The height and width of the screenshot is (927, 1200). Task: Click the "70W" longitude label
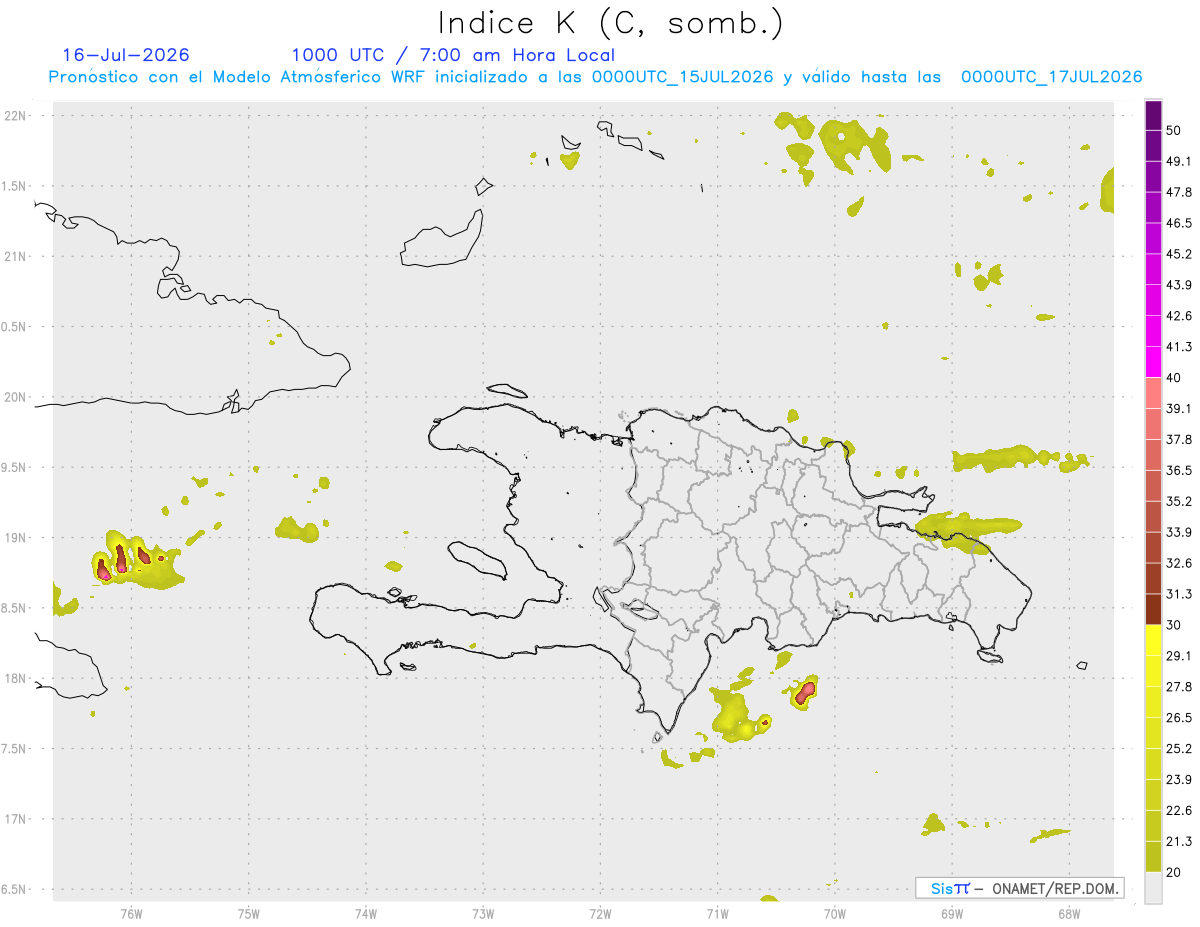[834, 913]
